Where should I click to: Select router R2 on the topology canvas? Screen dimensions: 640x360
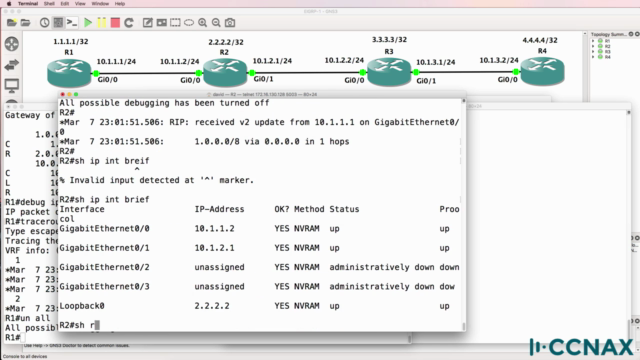225,72
